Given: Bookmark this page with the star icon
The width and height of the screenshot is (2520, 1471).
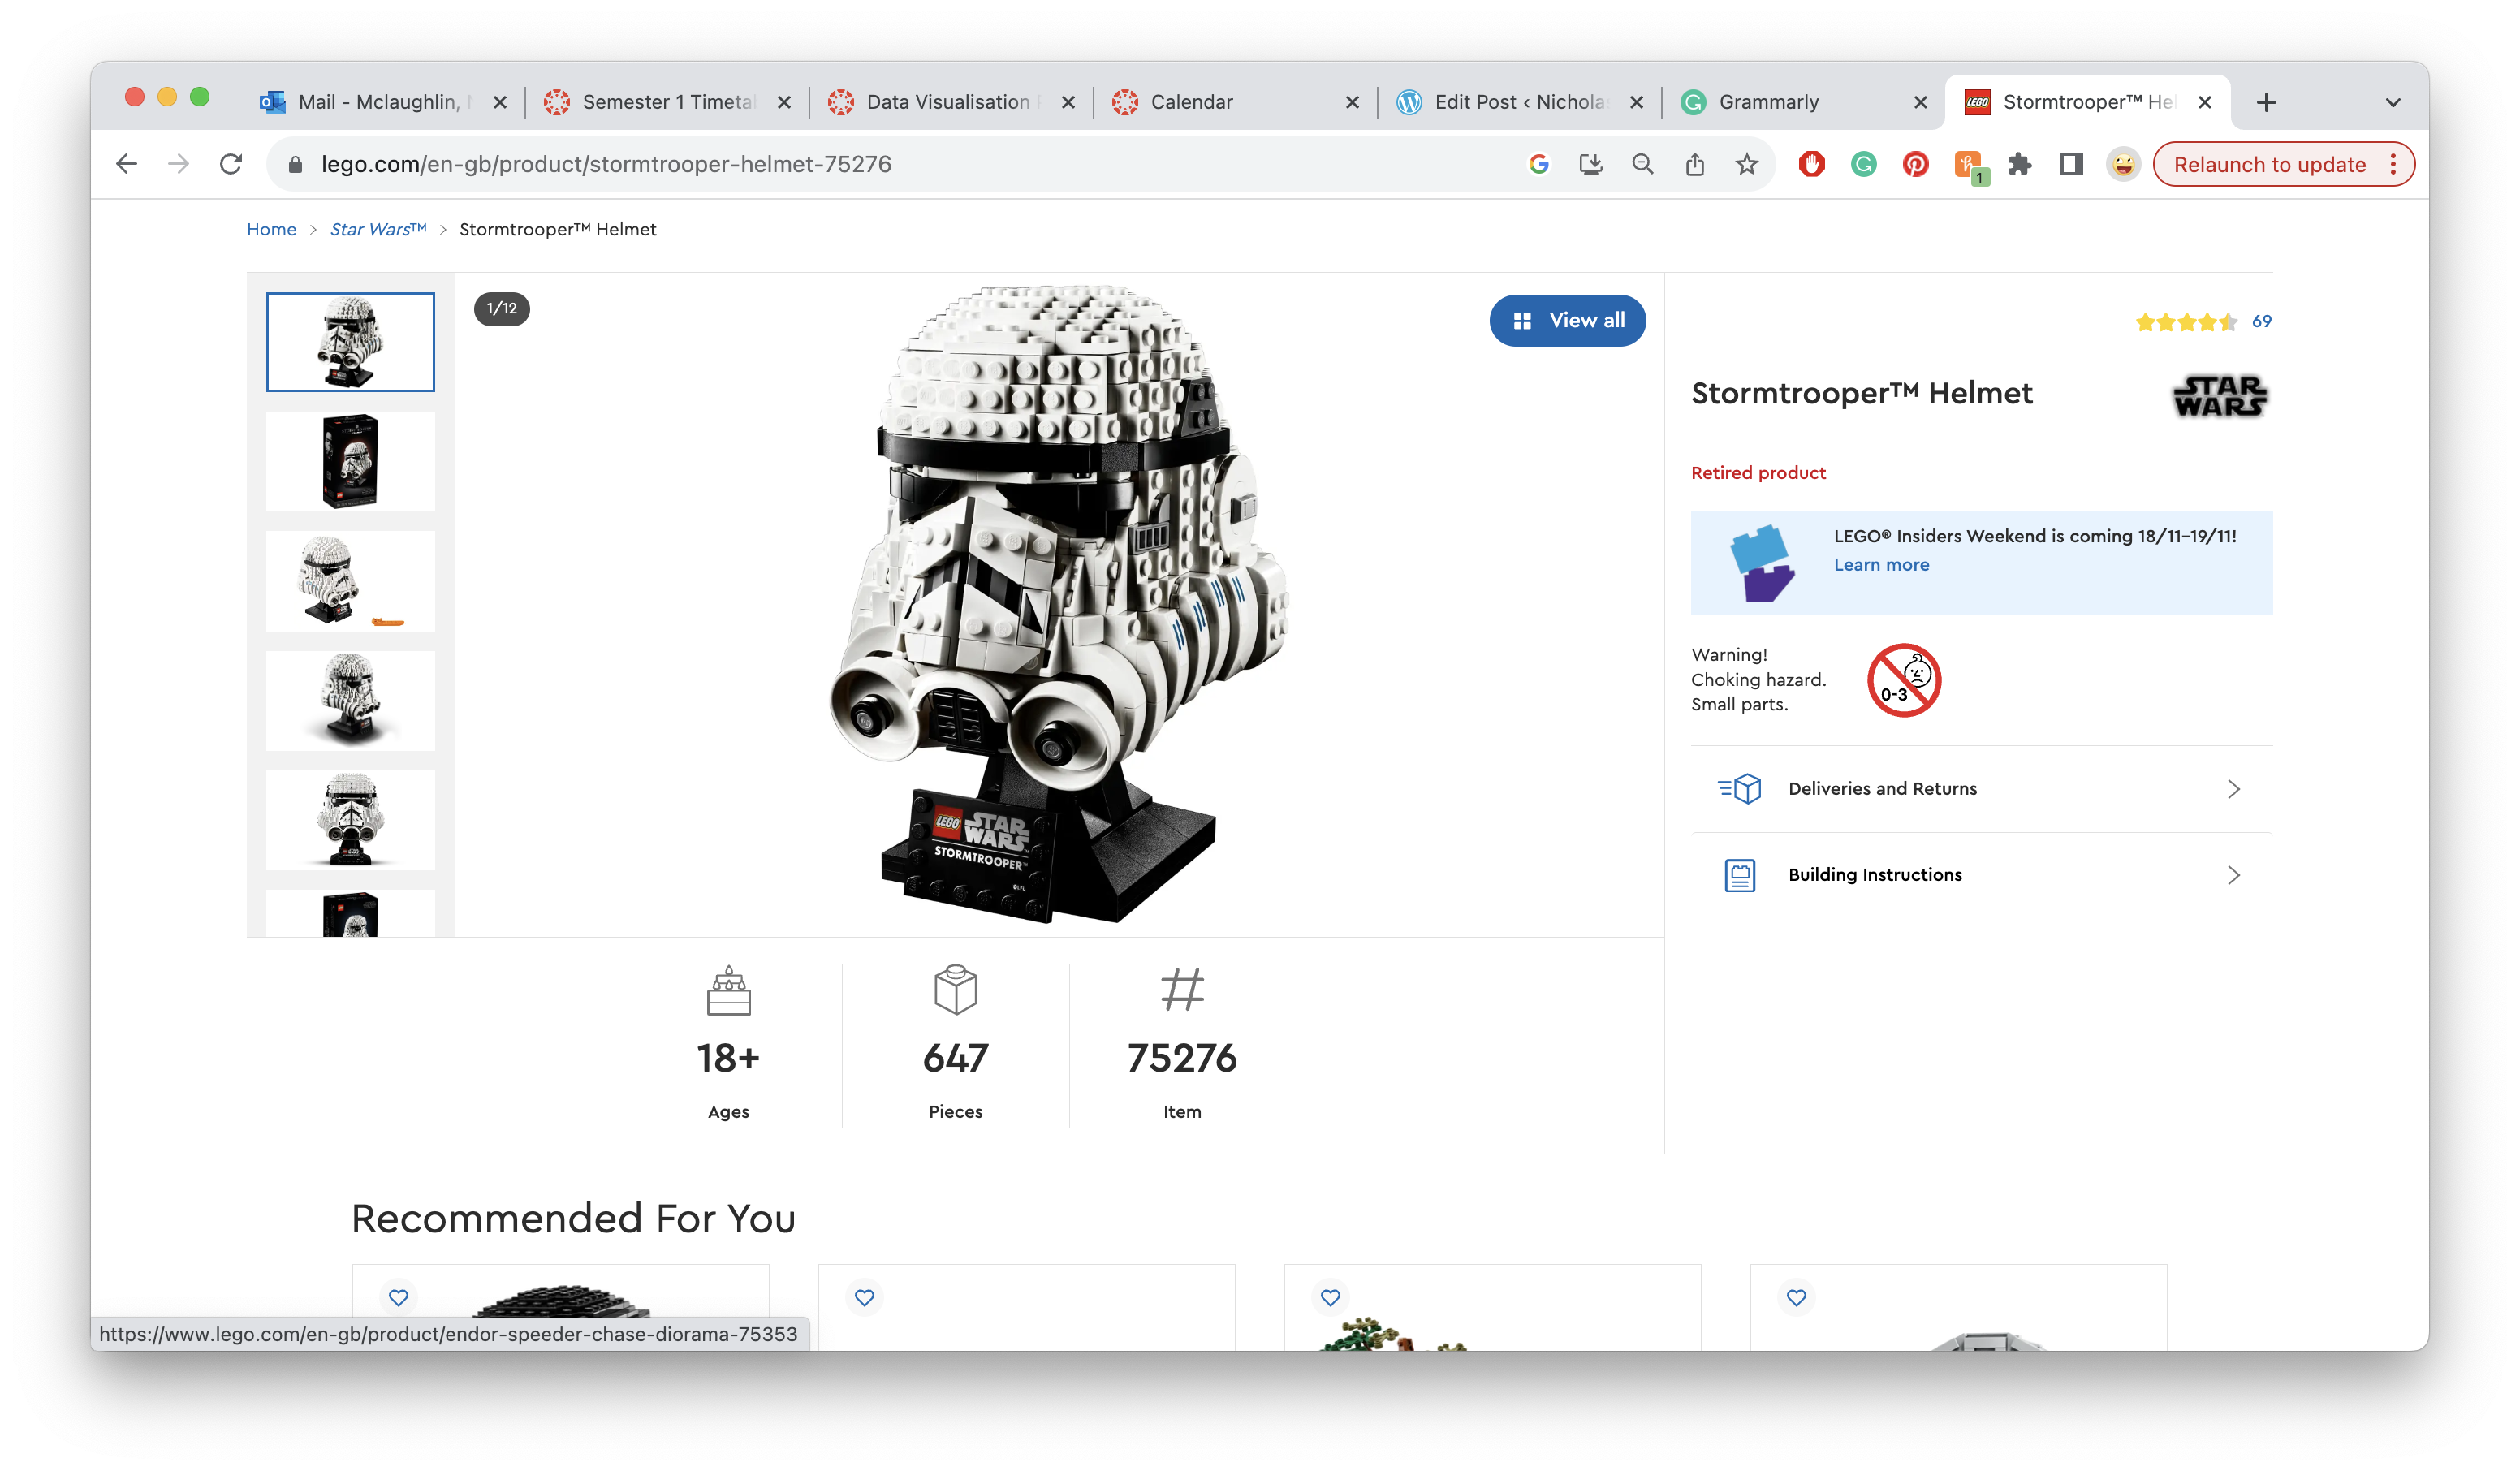Looking at the screenshot, I should point(1746,164).
